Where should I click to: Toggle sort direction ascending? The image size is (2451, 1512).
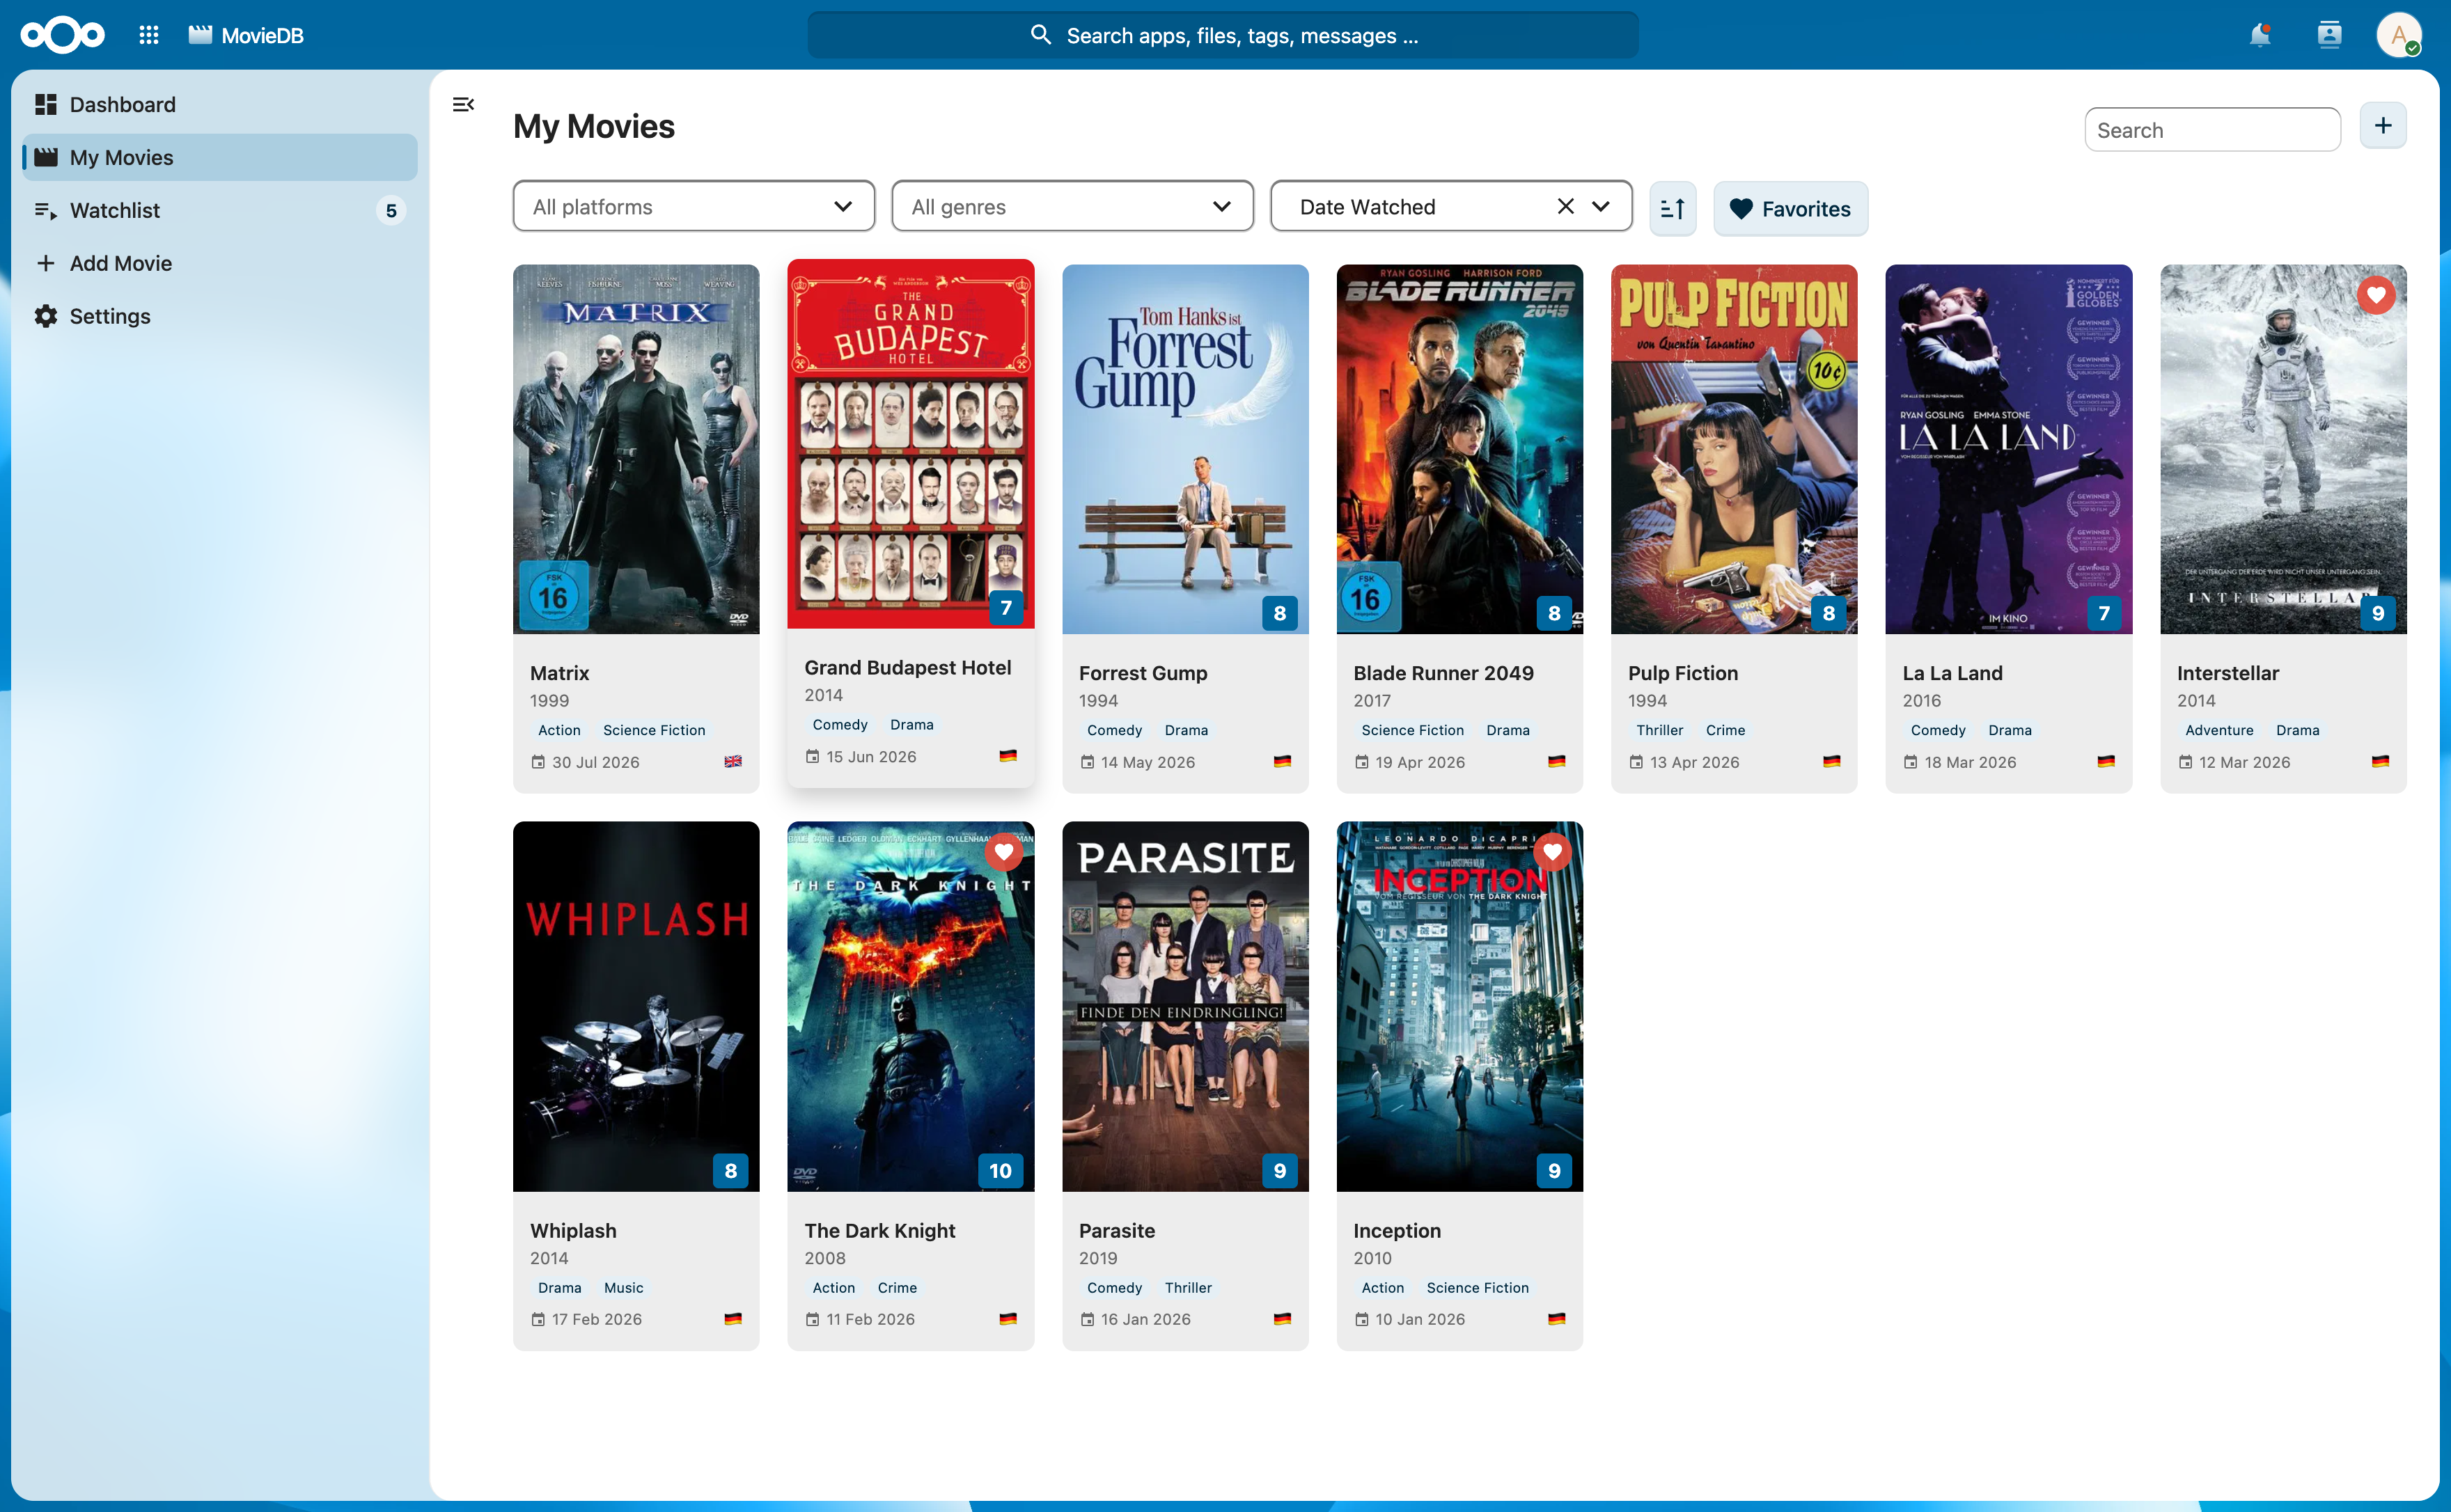point(1672,208)
